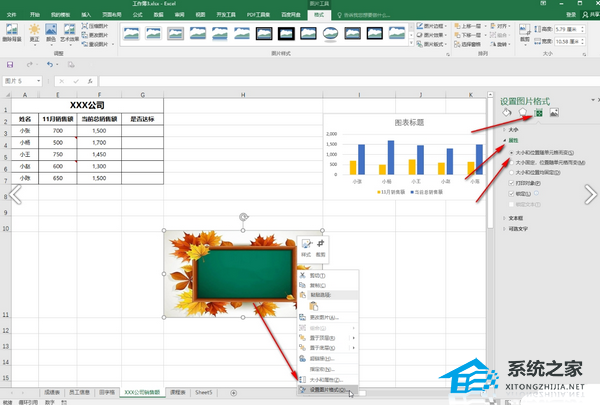This screenshot has height=405, width=600.
Task: Click the Crop icon in the mini toolbar
Action: click(x=321, y=248)
